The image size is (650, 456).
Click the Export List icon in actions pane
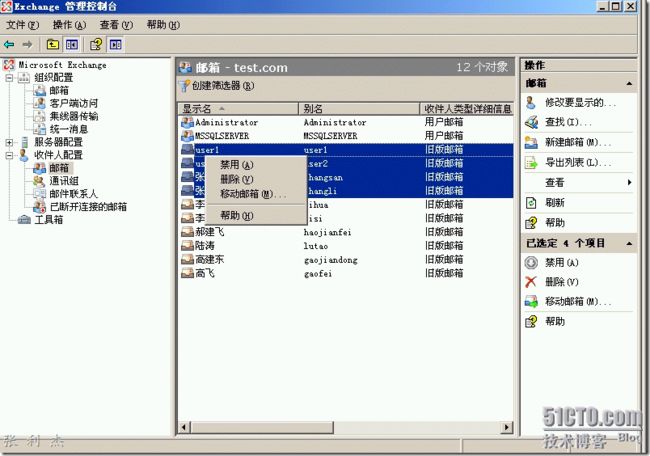tap(531, 163)
